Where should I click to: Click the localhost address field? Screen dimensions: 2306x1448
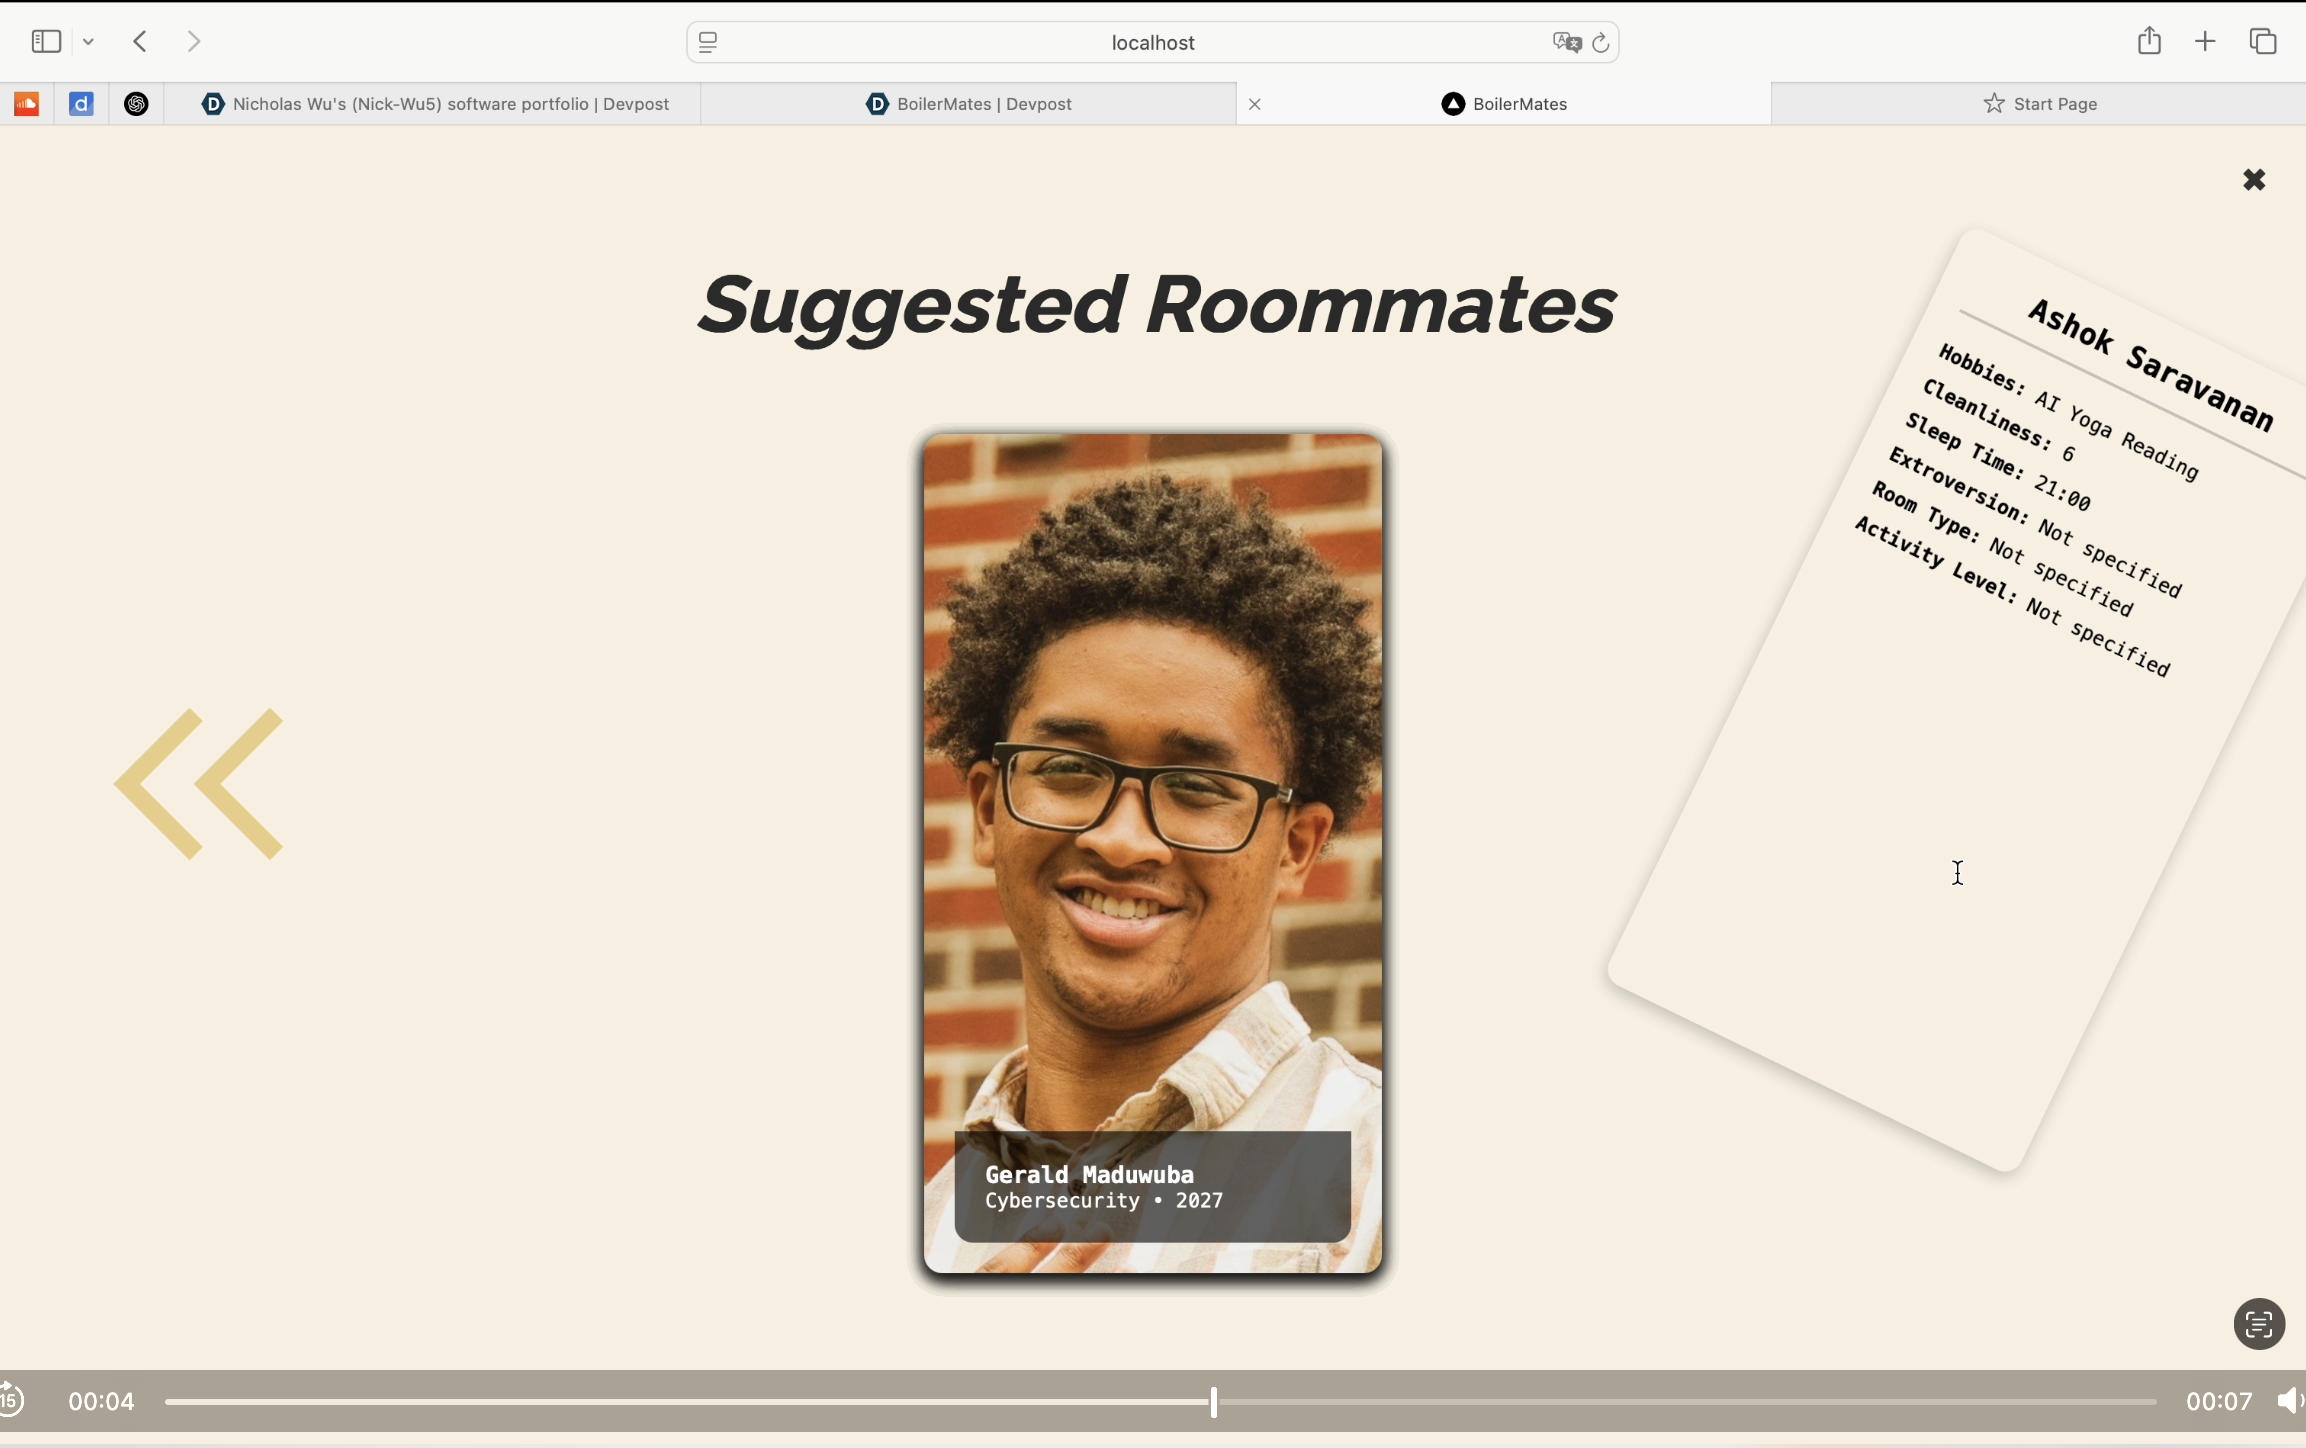pyautogui.click(x=1152, y=42)
